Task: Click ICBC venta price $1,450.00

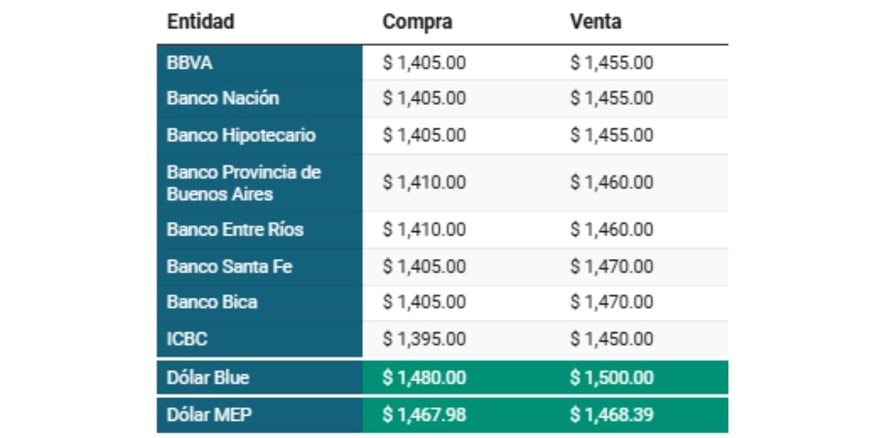Action: click(x=612, y=339)
